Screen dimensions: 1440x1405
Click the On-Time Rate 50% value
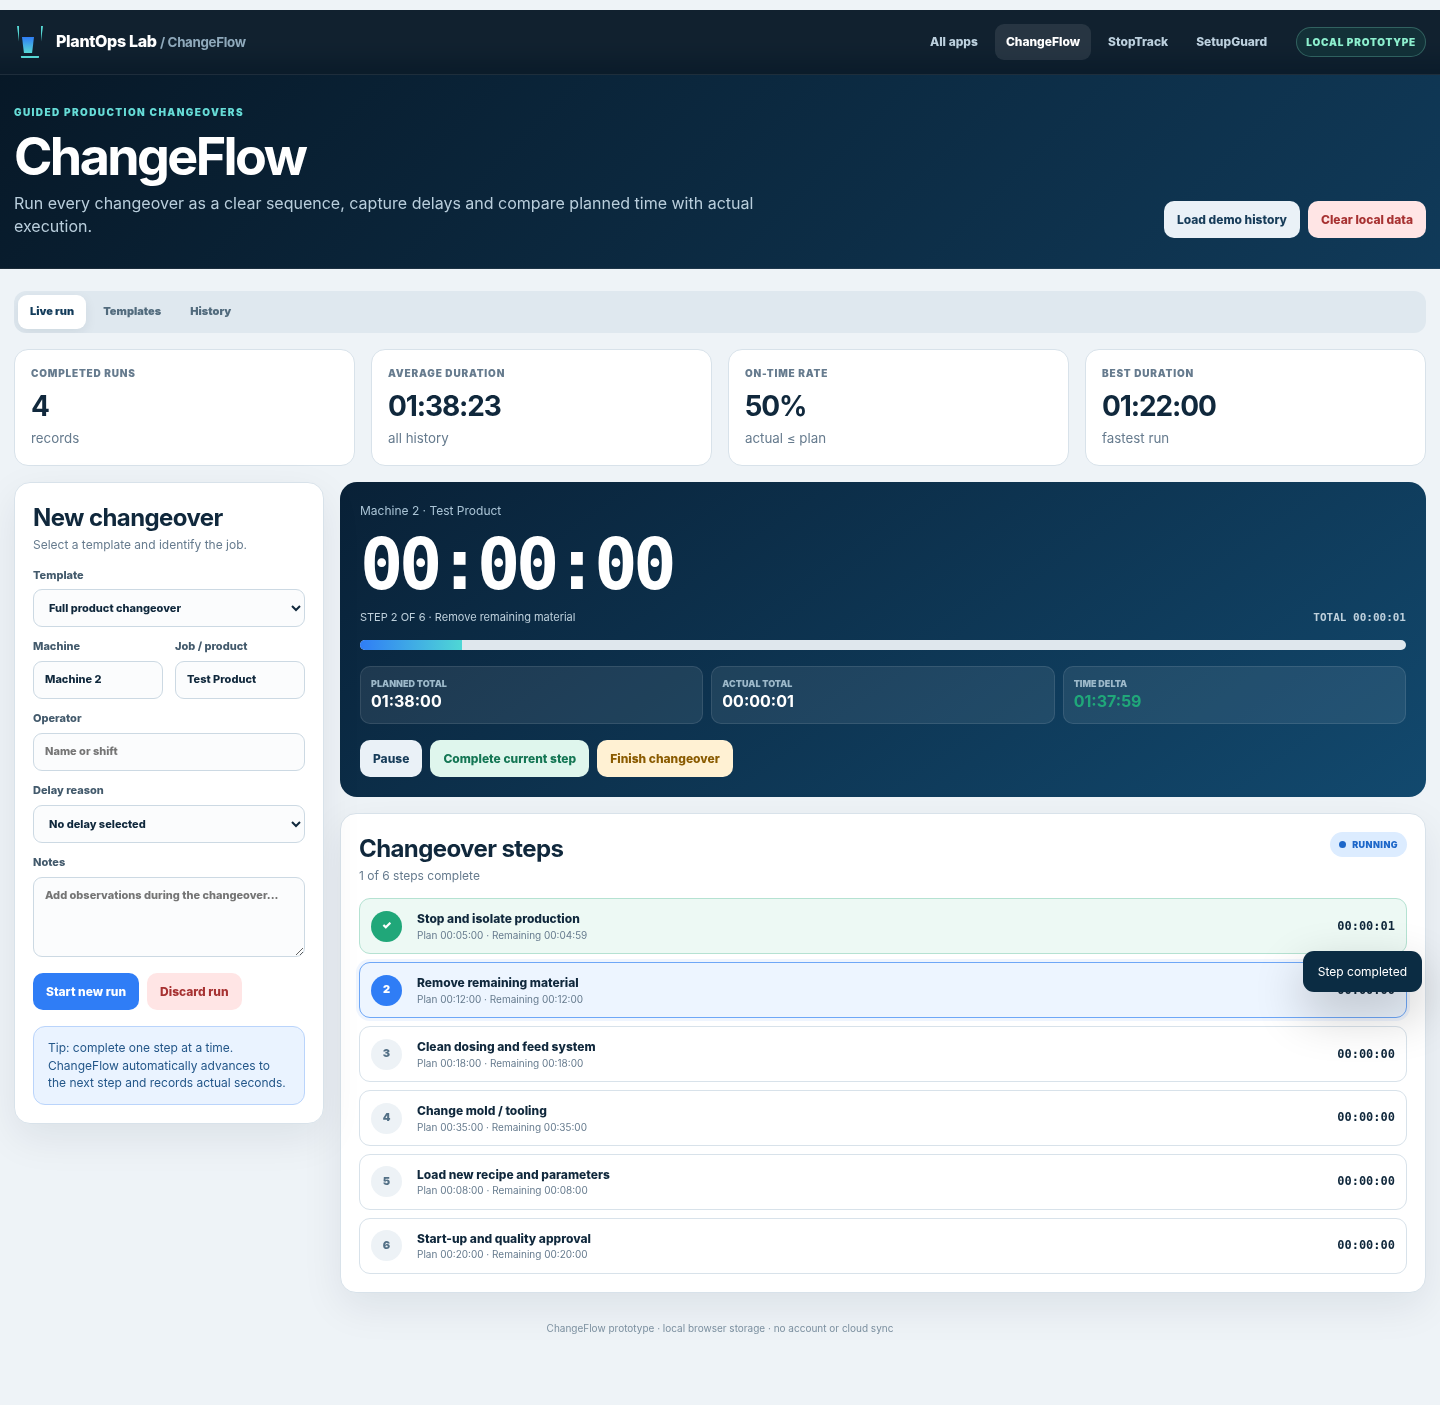click(775, 406)
